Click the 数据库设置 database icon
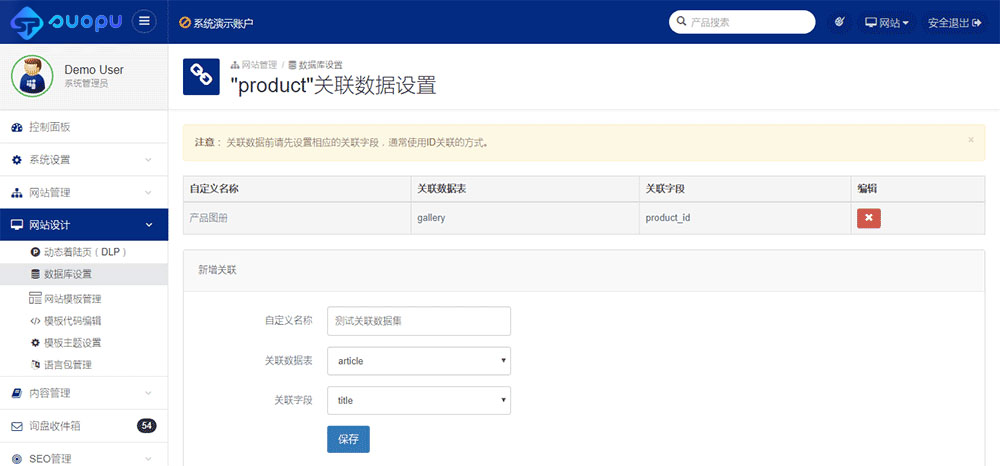 click(36, 274)
